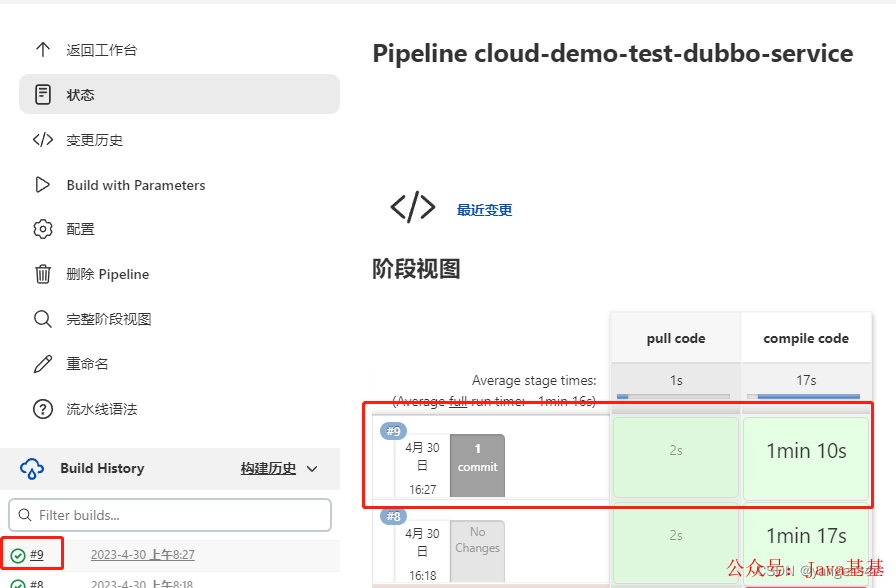Image resolution: width=896 pixels, height=588 pixels.
Task: Expand the build history trend chevron
Action: 312,469
